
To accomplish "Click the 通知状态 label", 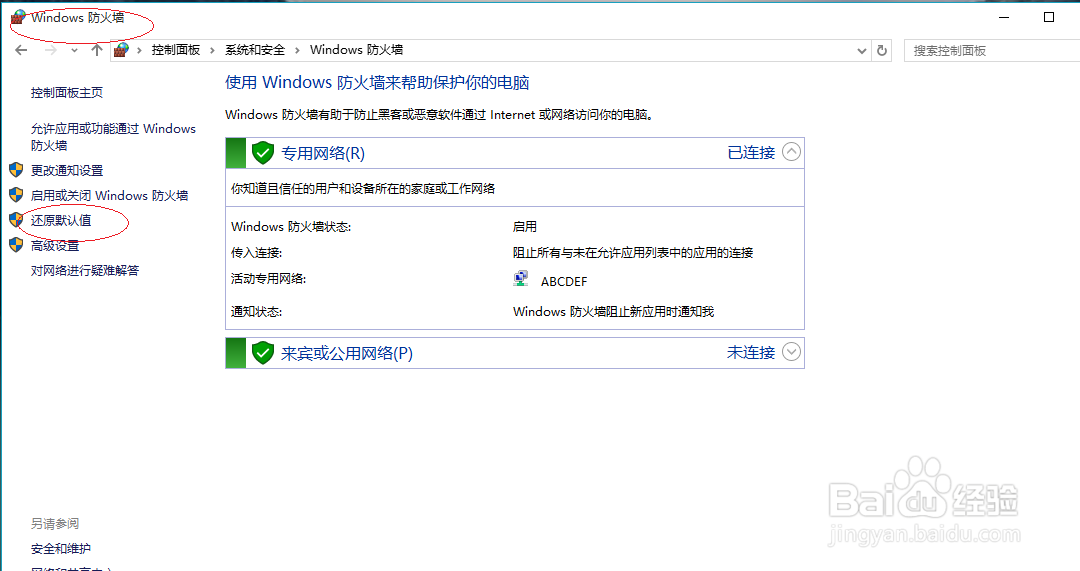I will click(256, 312).
